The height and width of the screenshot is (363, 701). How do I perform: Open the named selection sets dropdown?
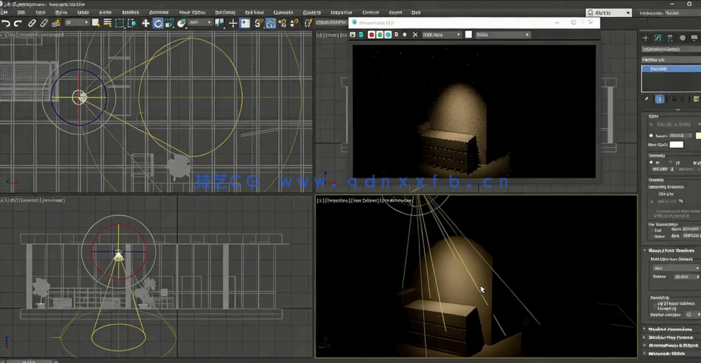(x=331, y=22)
